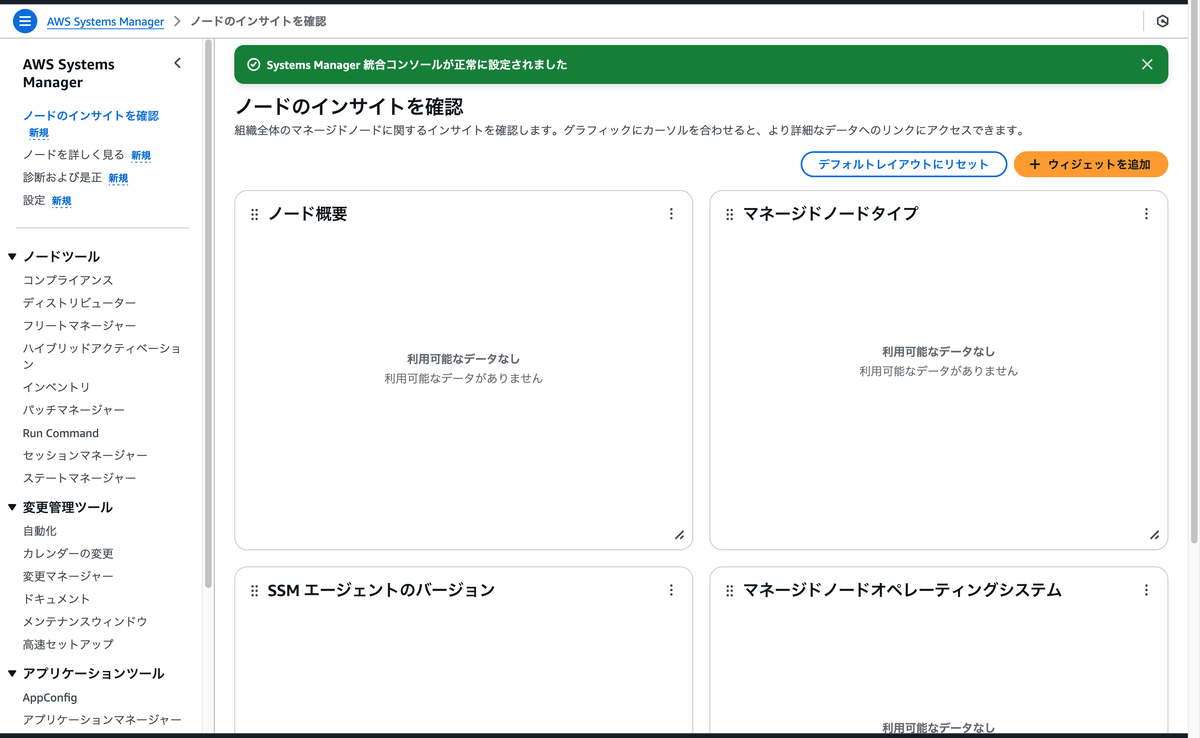This screenshot has width=1200, height=738.
Task: Open メンテナンスウィンドウ in sidebar
Action: click(x=85, y=621)
